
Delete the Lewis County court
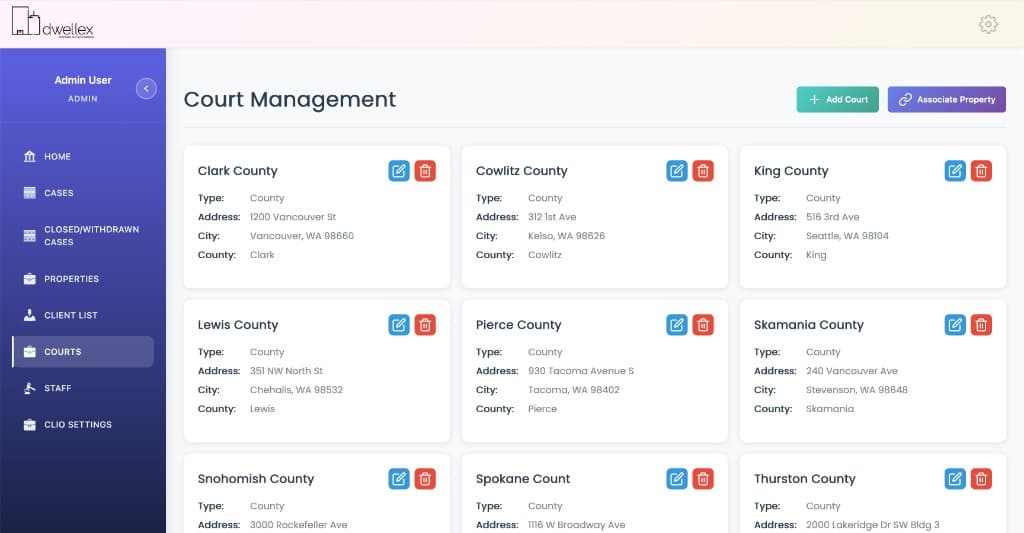coord(425,325)
